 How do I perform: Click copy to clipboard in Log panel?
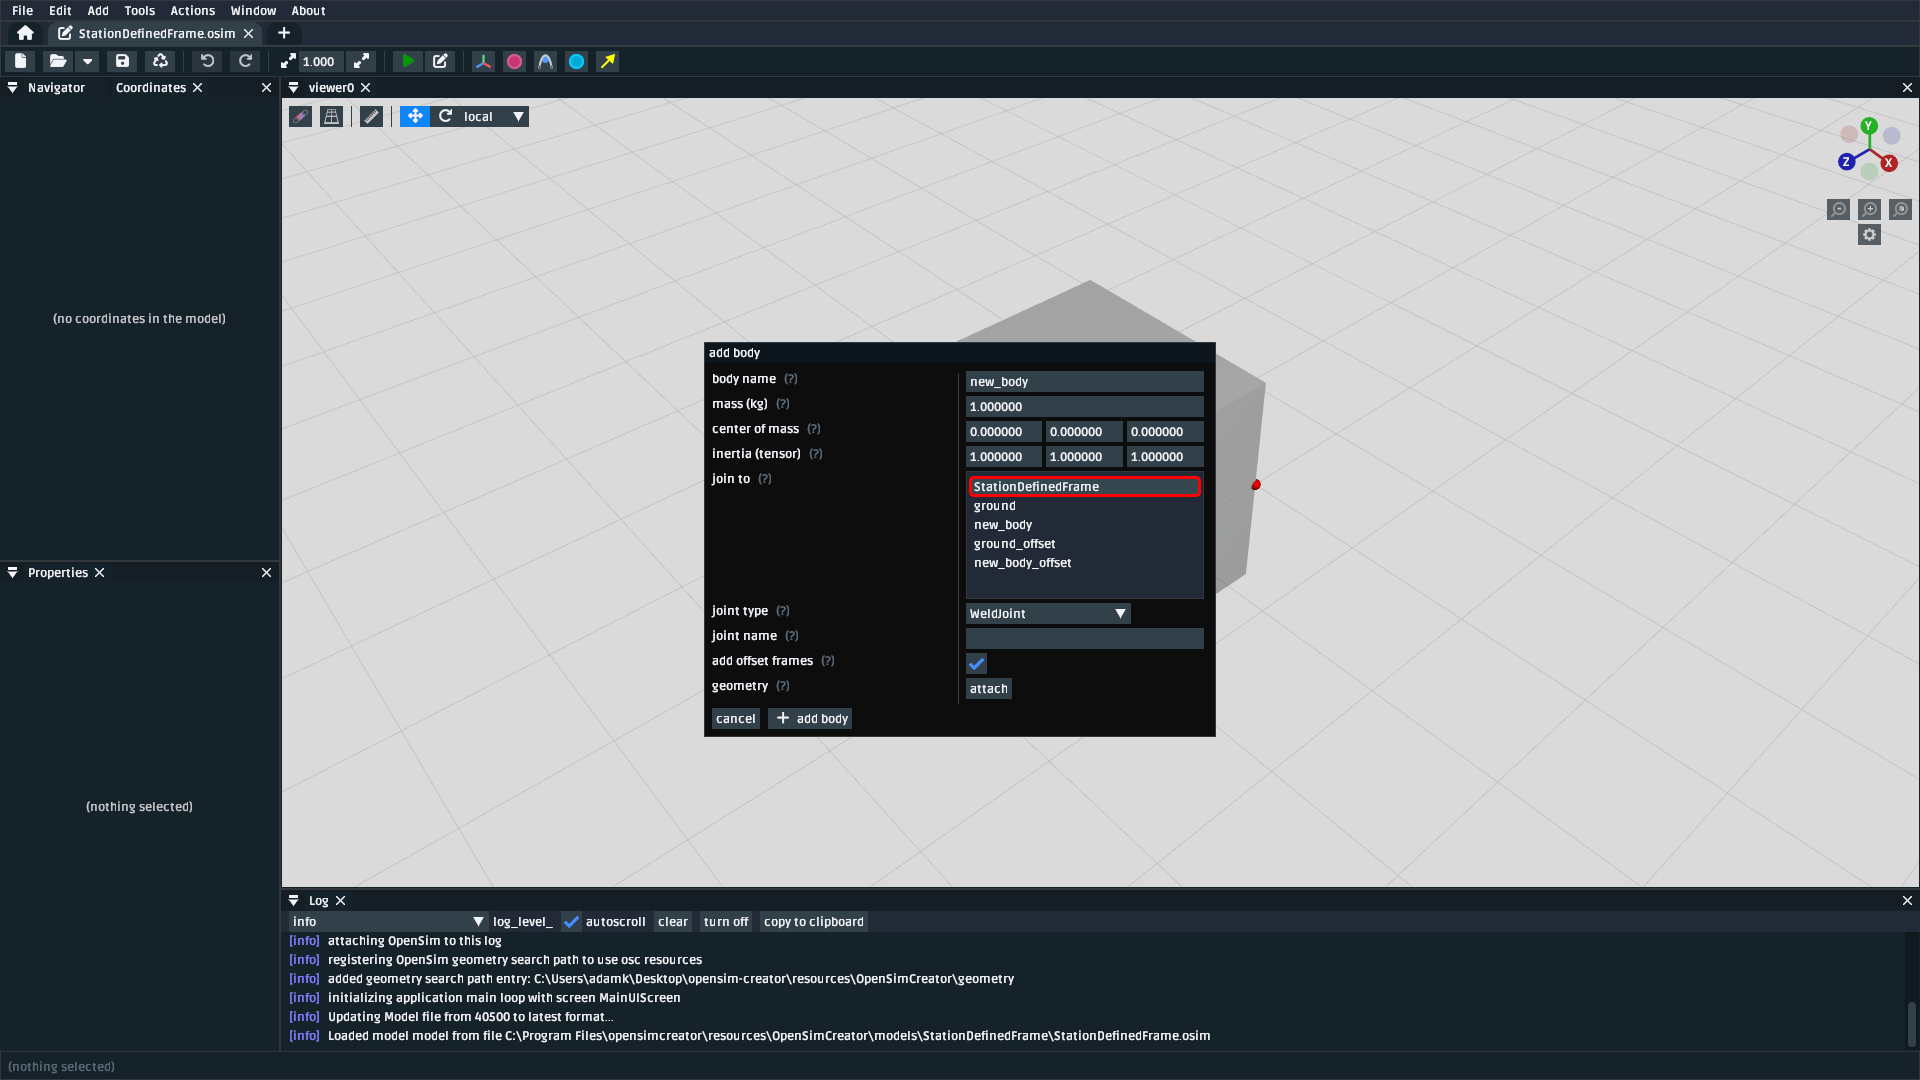[x=813, y=922]
